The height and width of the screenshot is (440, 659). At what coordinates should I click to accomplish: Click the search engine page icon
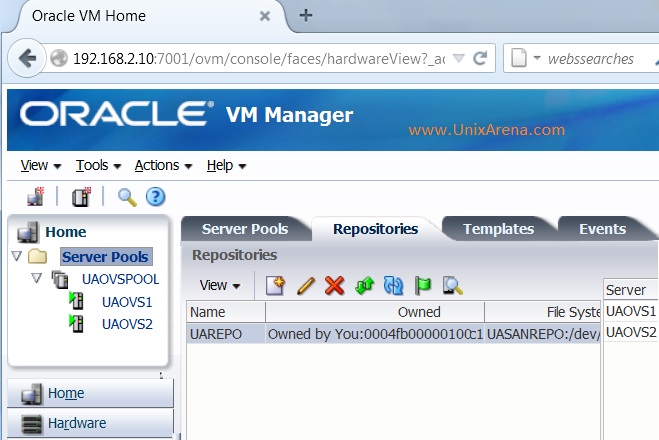pos(519,58)
